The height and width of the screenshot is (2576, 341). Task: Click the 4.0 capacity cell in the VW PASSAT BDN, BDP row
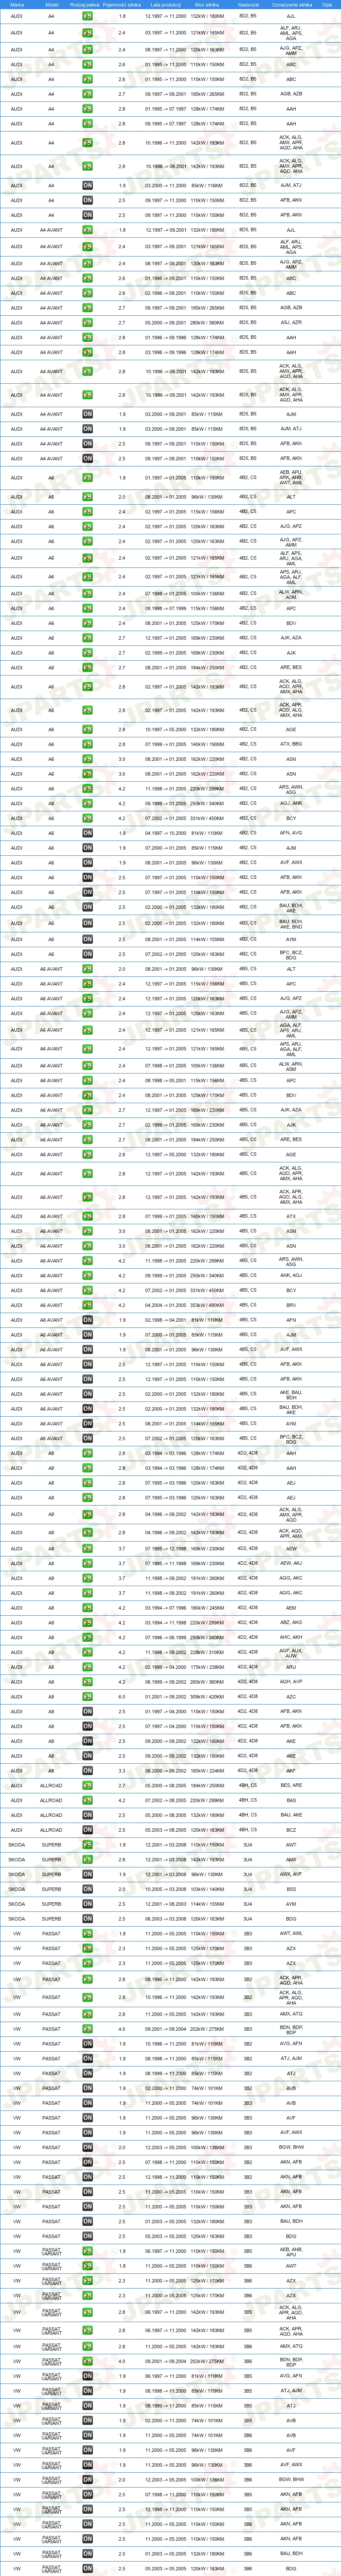point(122,2029)
